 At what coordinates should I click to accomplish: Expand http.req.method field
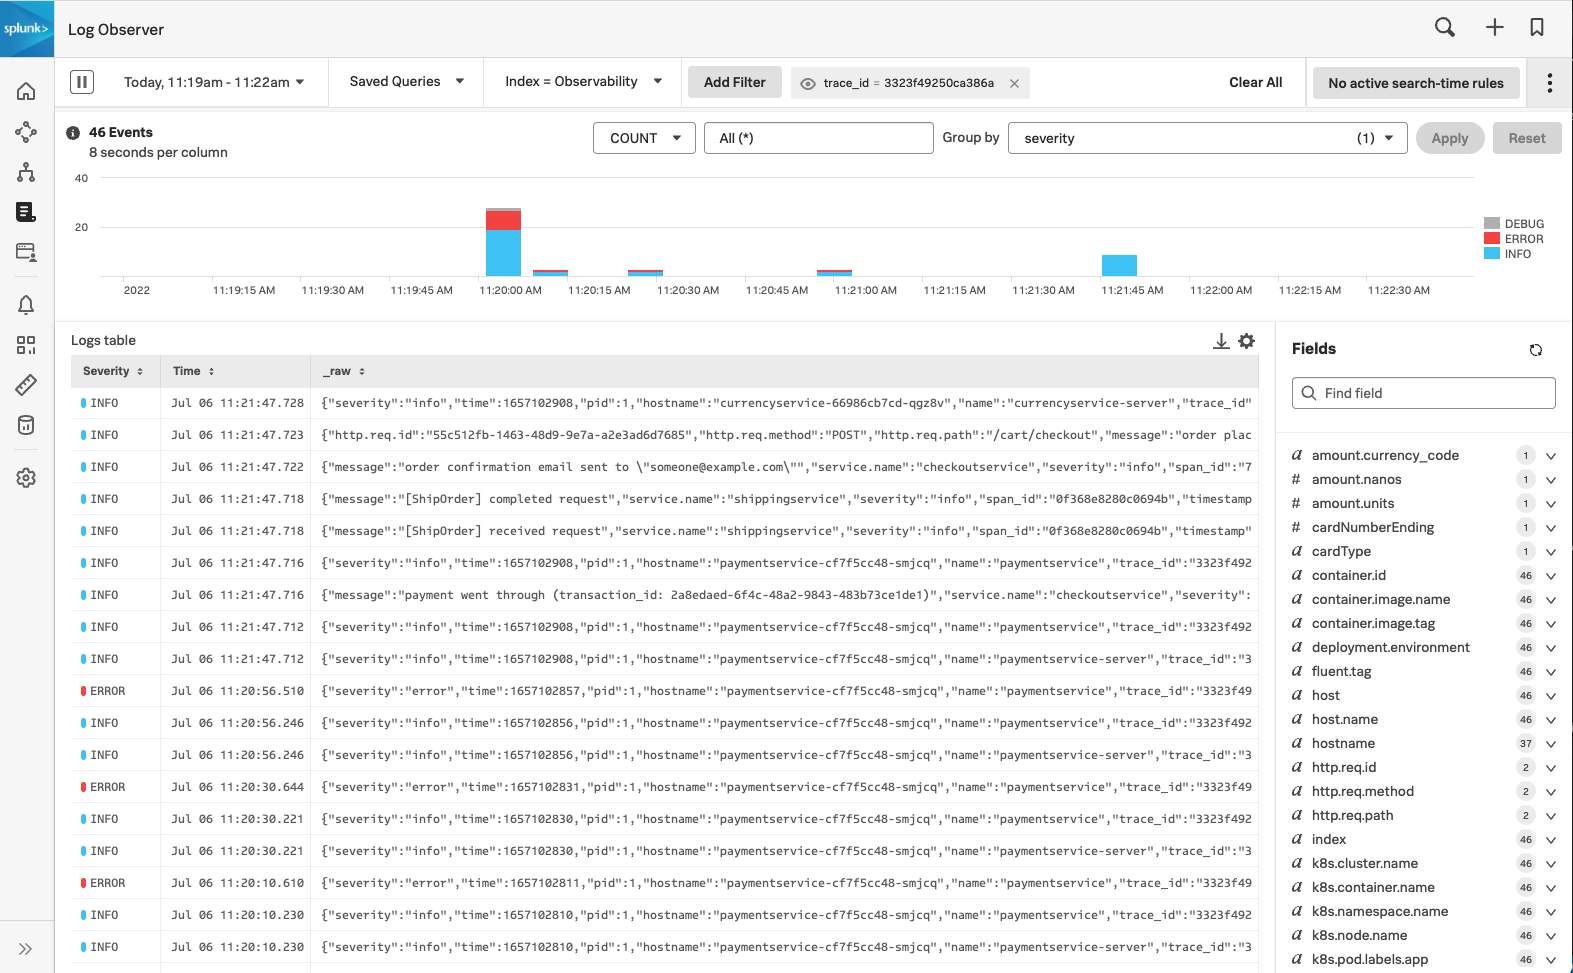(1551, 792)
